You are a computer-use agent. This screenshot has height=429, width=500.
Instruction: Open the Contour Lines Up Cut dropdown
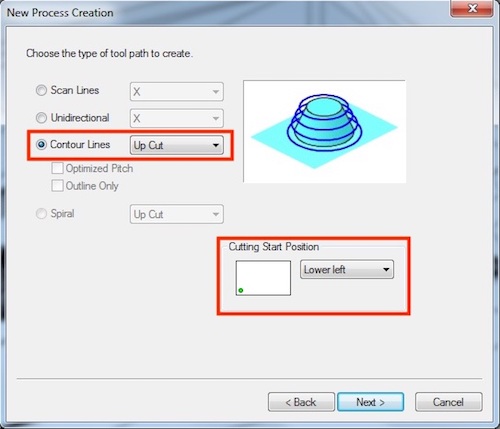(x=177, y=145)
